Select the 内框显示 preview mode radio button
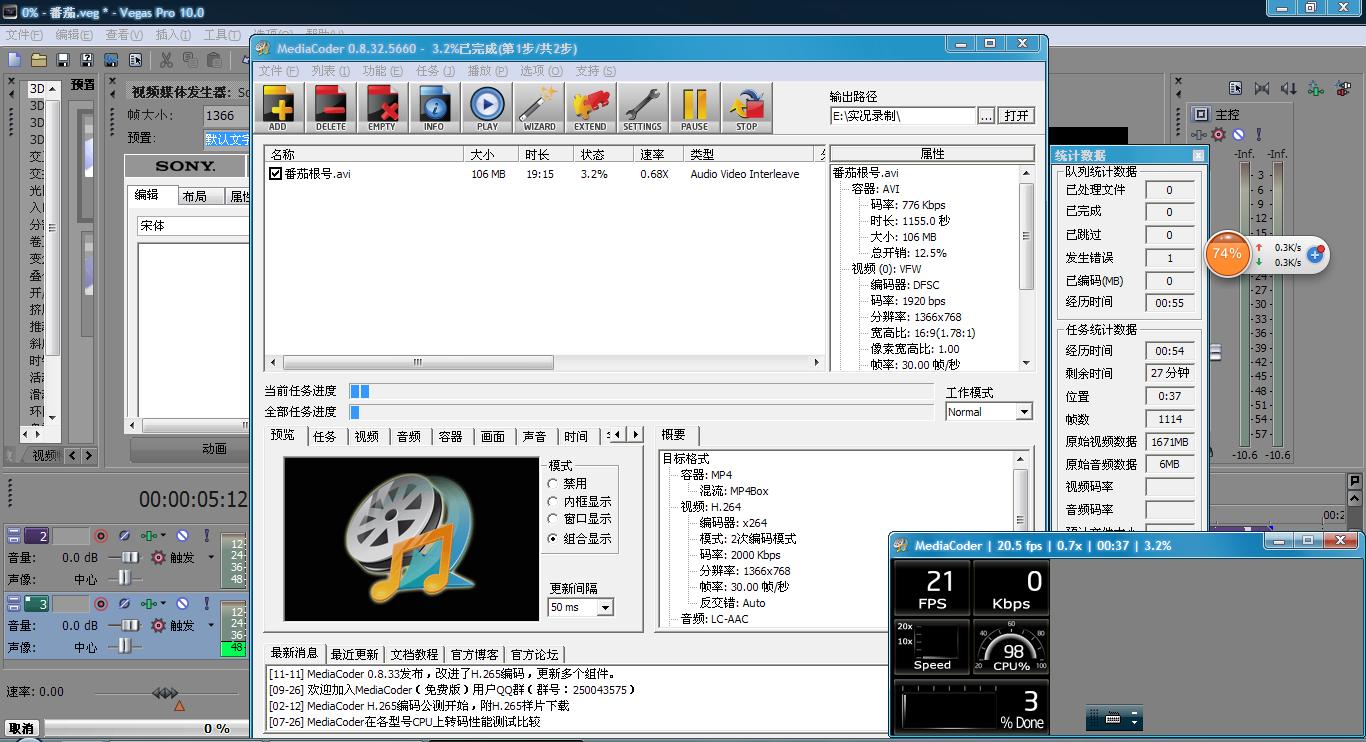This screenshot has width=1366, height=742. click(552, 501)
